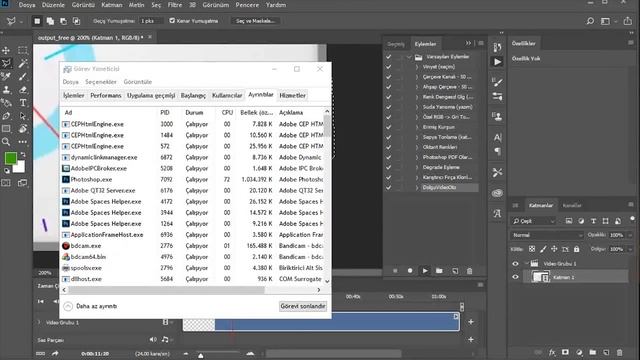Image resolution: width=640 pixels, height=360 pixels.
Task: Open the search icon in options bar
Action: pos(590,21)
